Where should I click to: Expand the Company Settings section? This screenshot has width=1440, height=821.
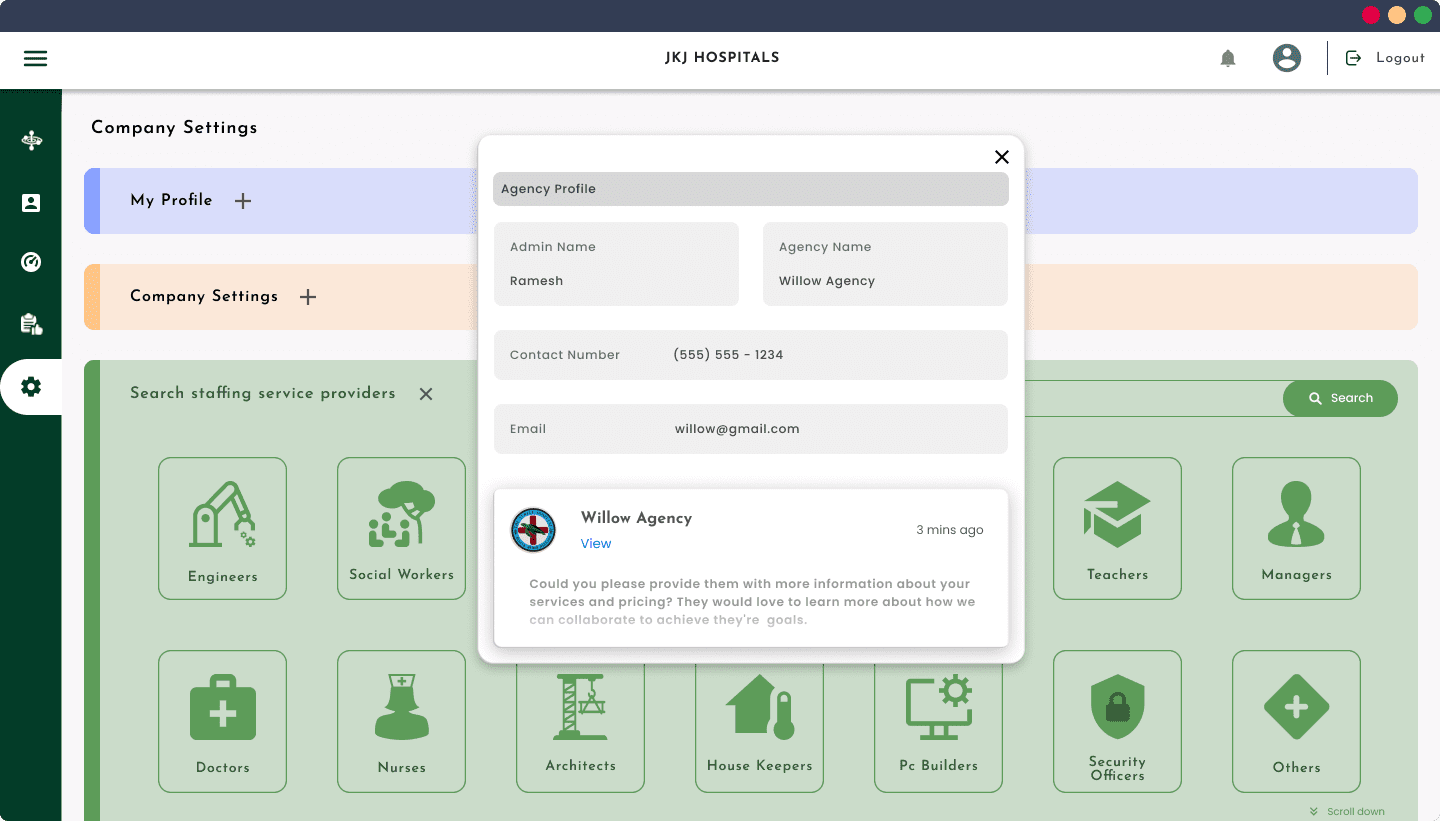[308, 297]
